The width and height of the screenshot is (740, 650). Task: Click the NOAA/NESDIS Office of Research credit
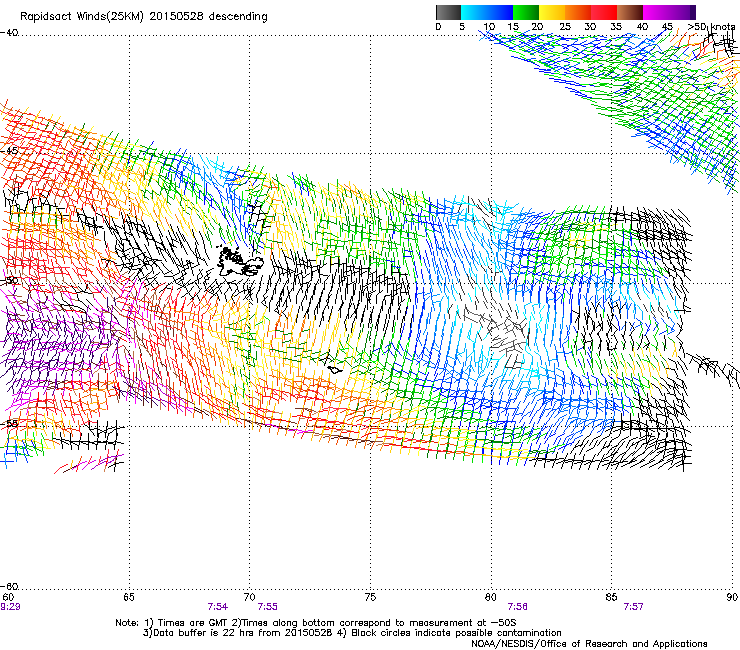click(x=589, y=644)
